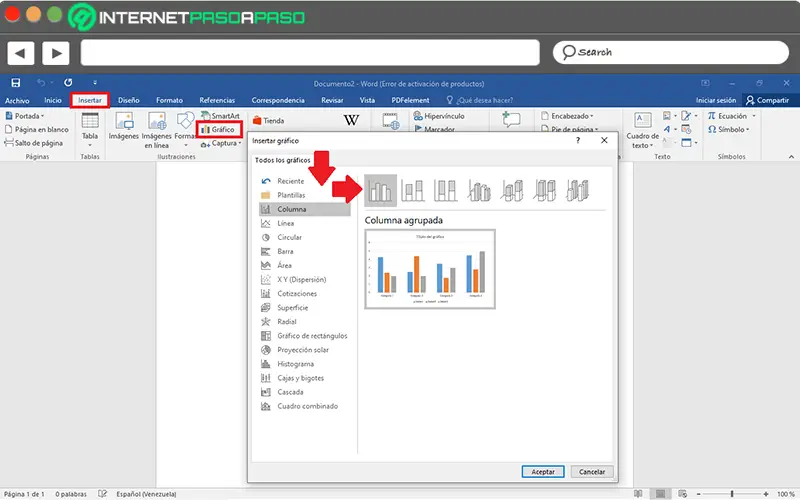The image size is (800, 500).
Task: Click the browser forward arrow button
Action: (56, 53)
